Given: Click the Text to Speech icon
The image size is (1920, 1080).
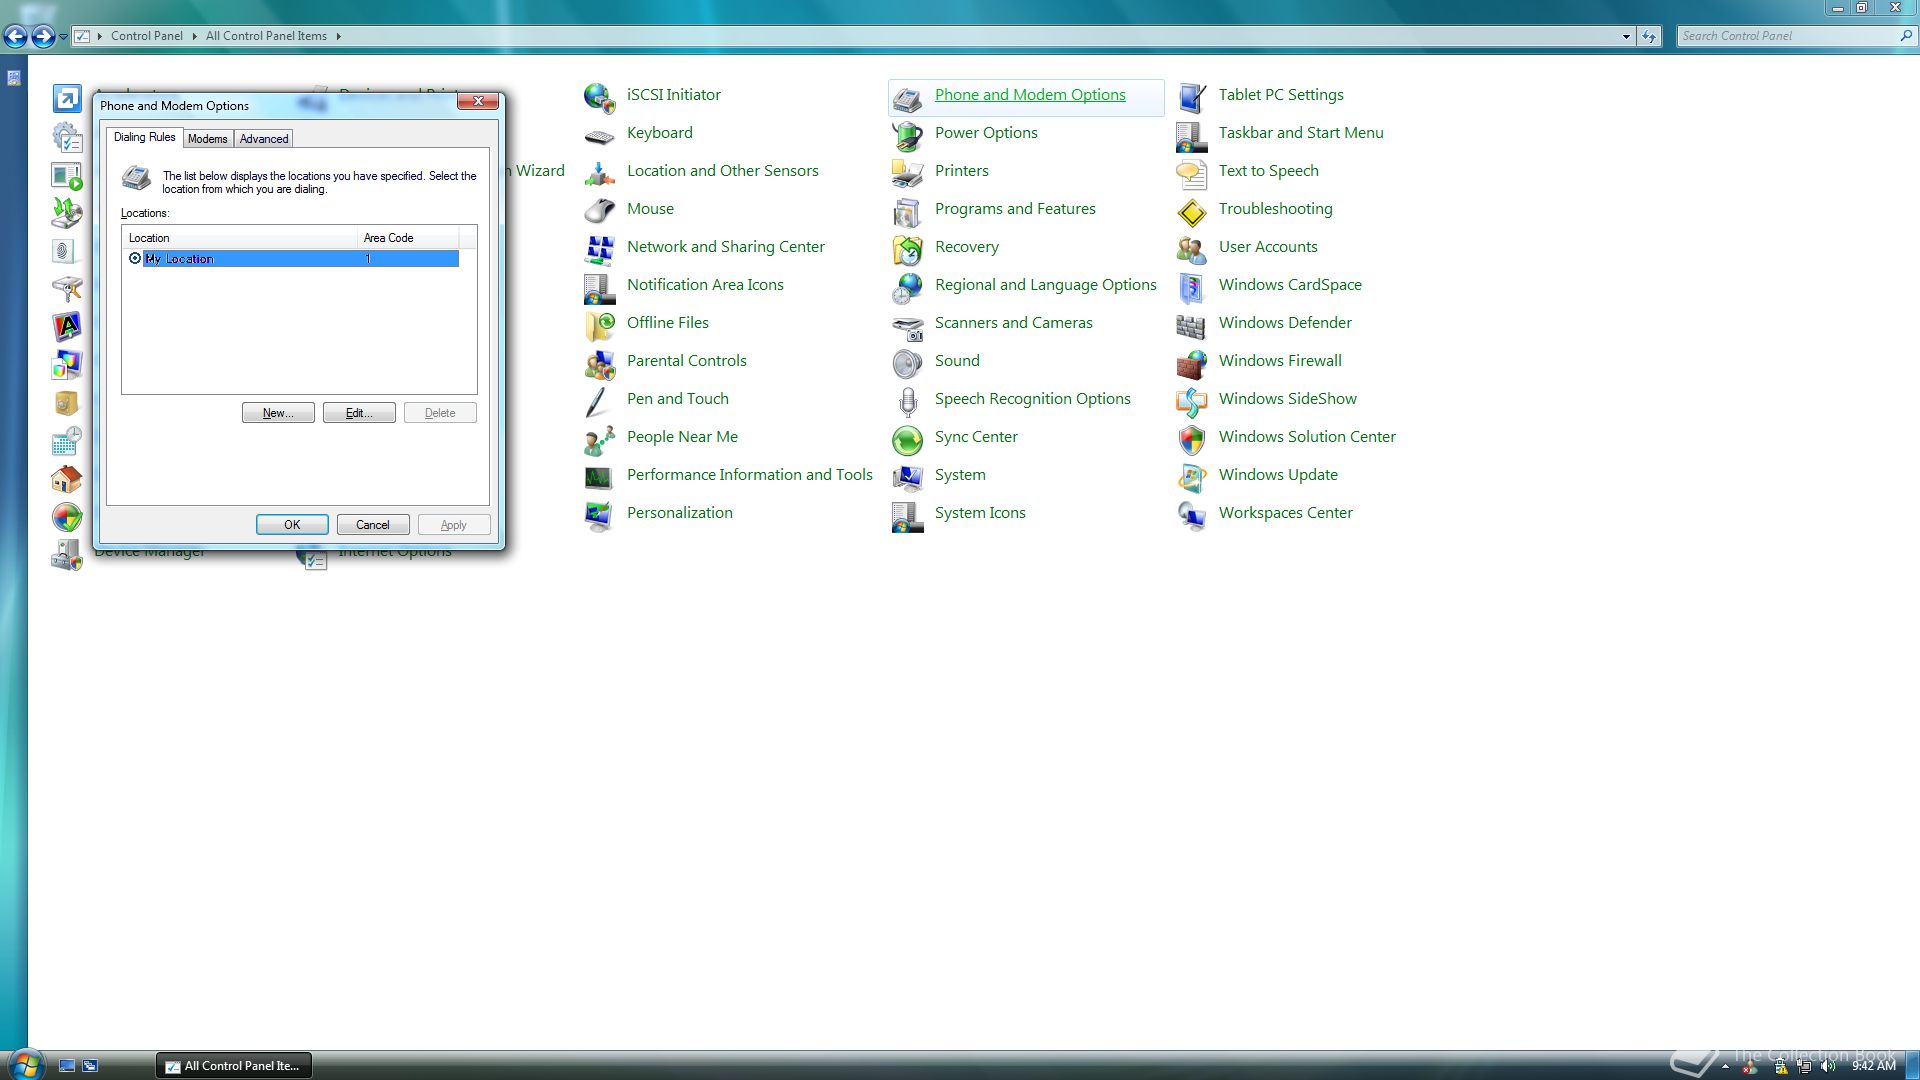Looking at the screenshot, I should [1191, 173].
